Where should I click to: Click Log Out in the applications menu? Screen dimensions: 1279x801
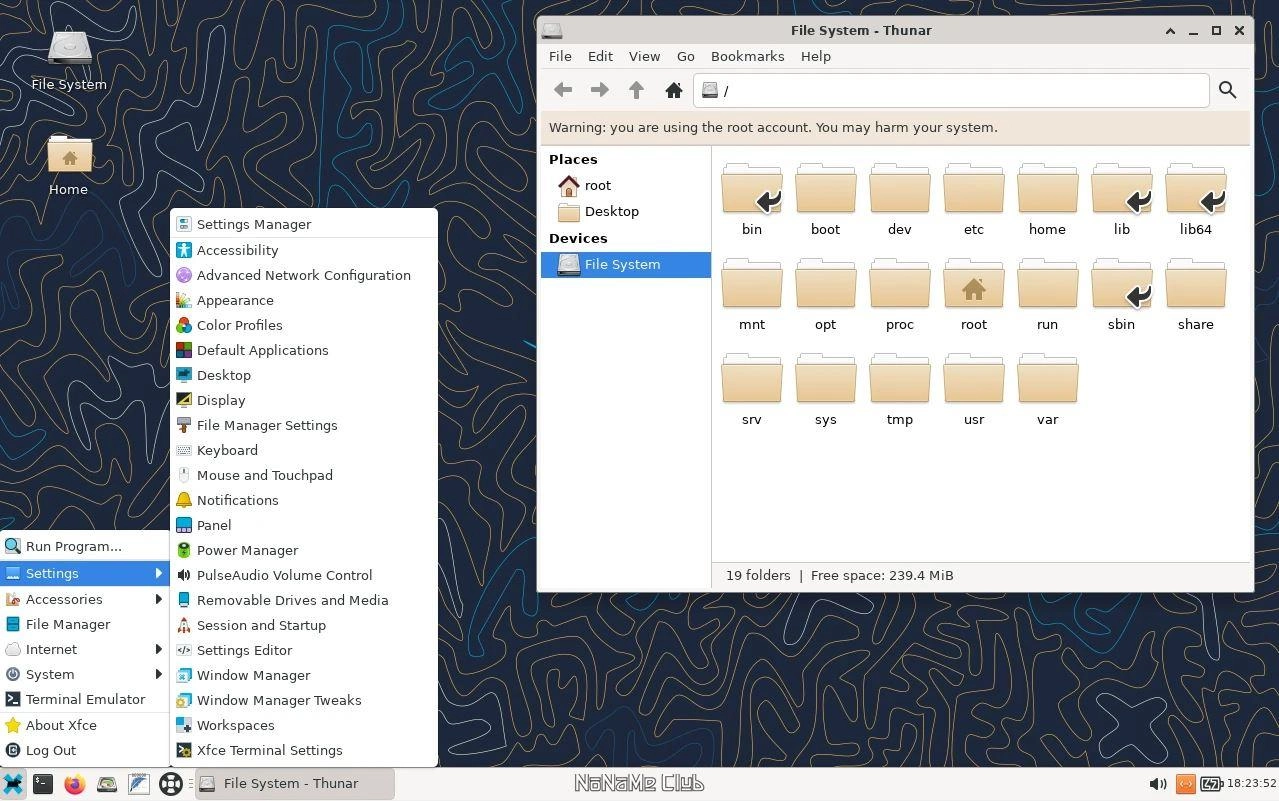click(85, 750)
